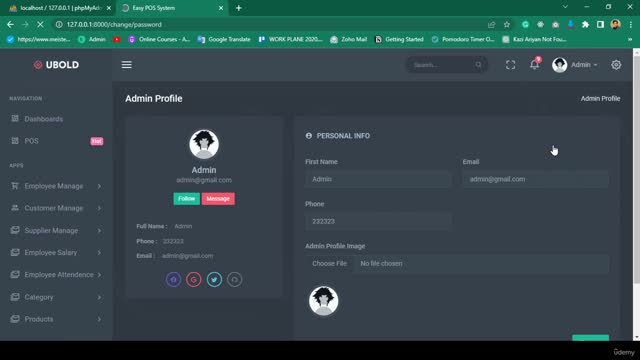The height and width of the screenshot is (360, 640).
Task: Click the POS sidebar icon
Action: point(15,140)
